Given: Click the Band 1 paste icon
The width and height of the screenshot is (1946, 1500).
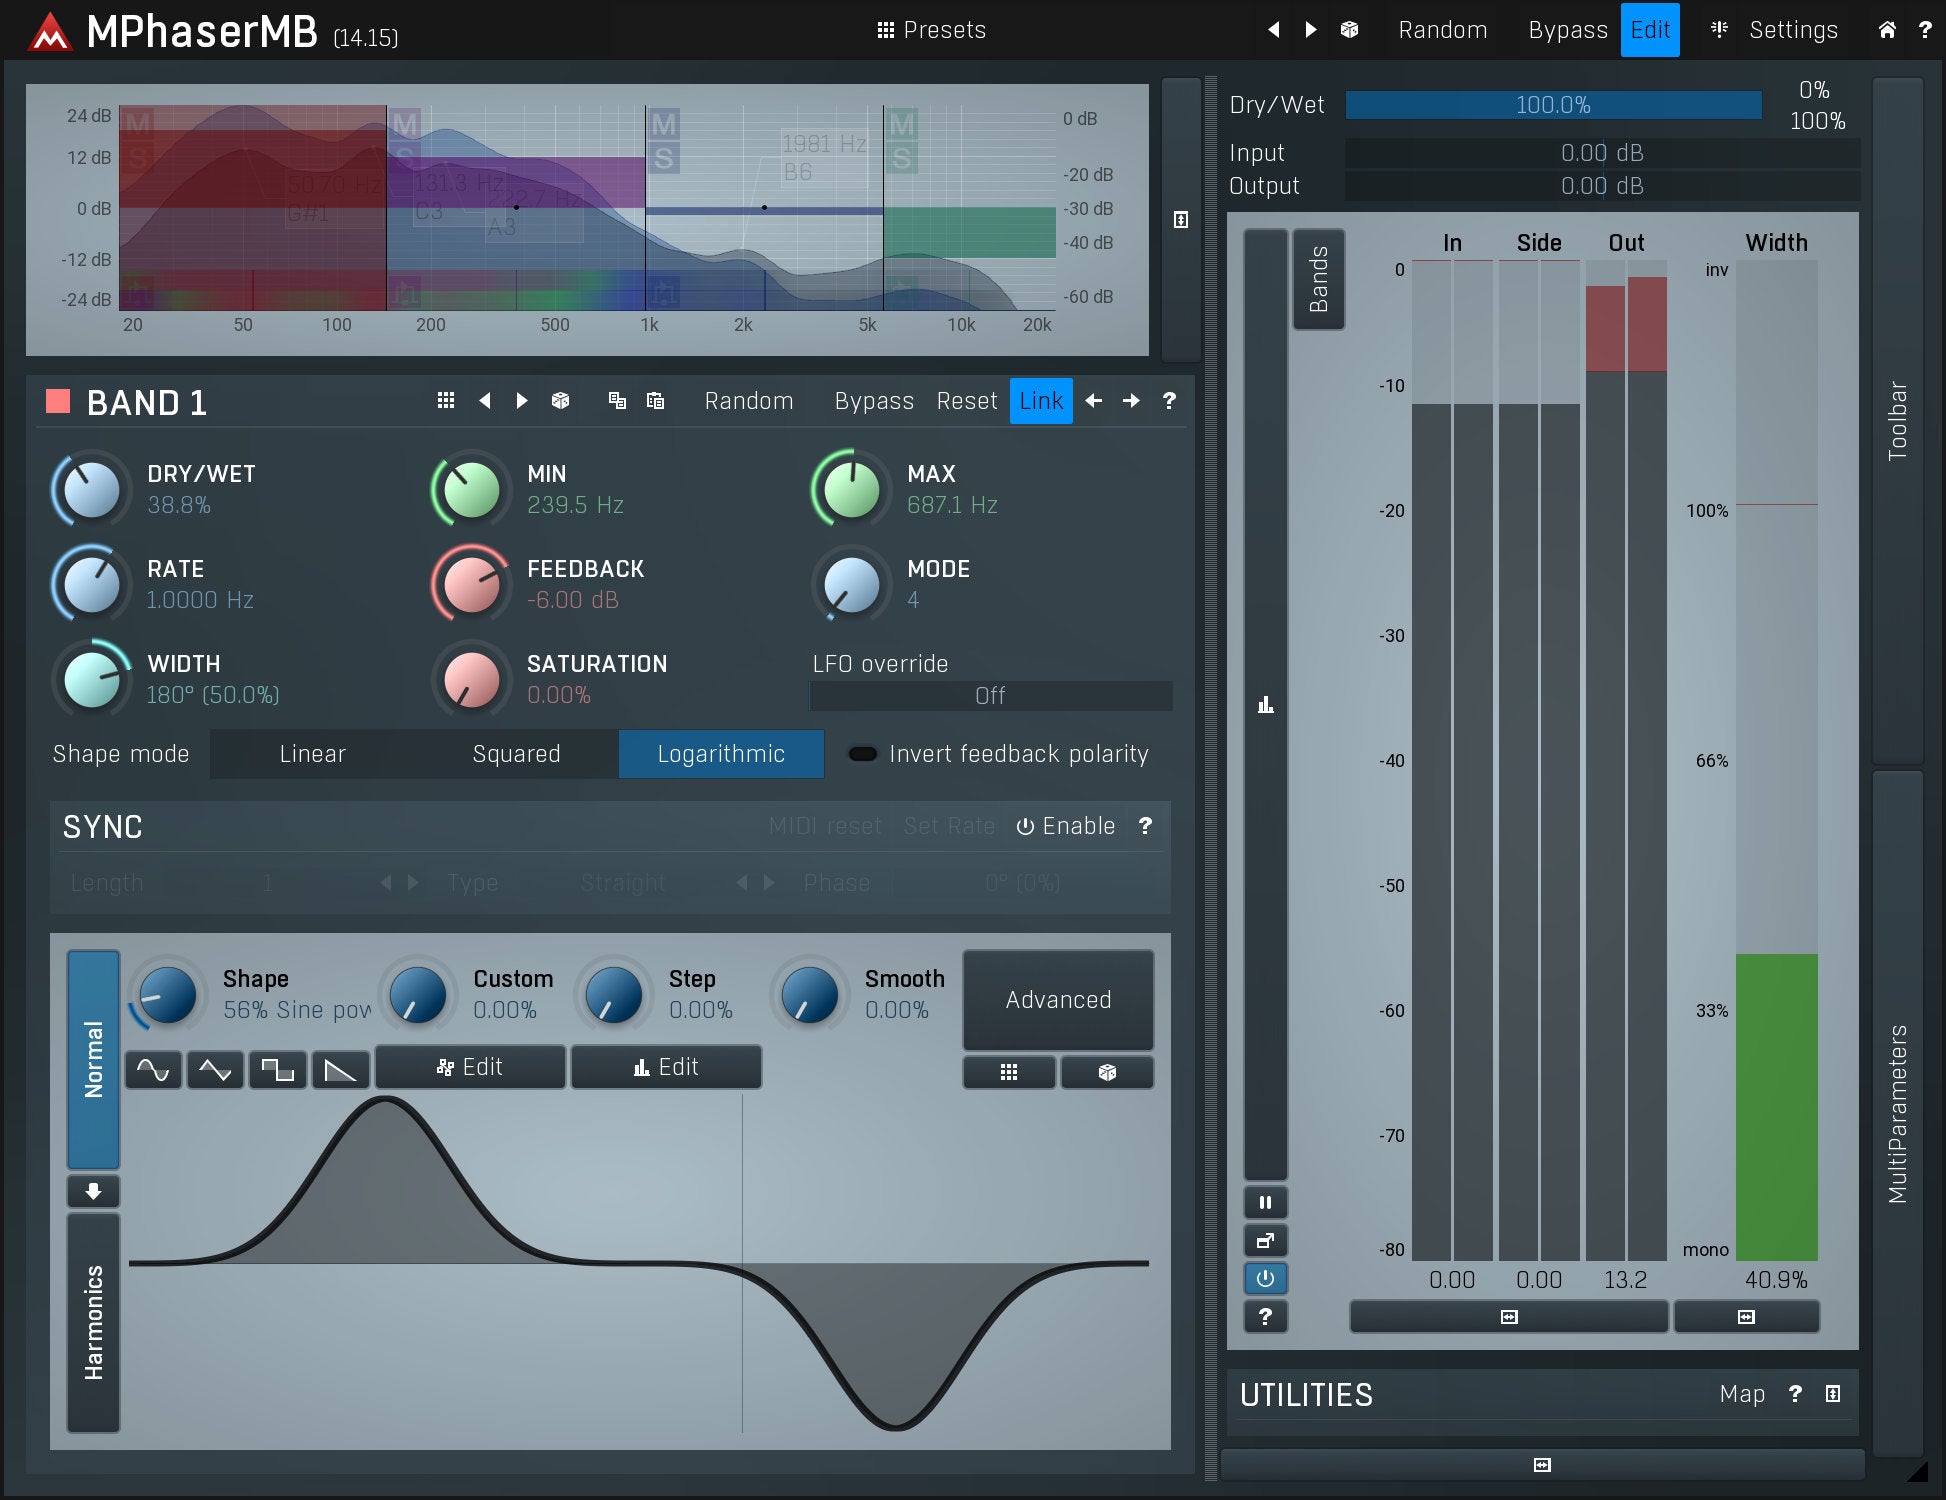Looking at the screenshot, I should click(x=655, y=401).
